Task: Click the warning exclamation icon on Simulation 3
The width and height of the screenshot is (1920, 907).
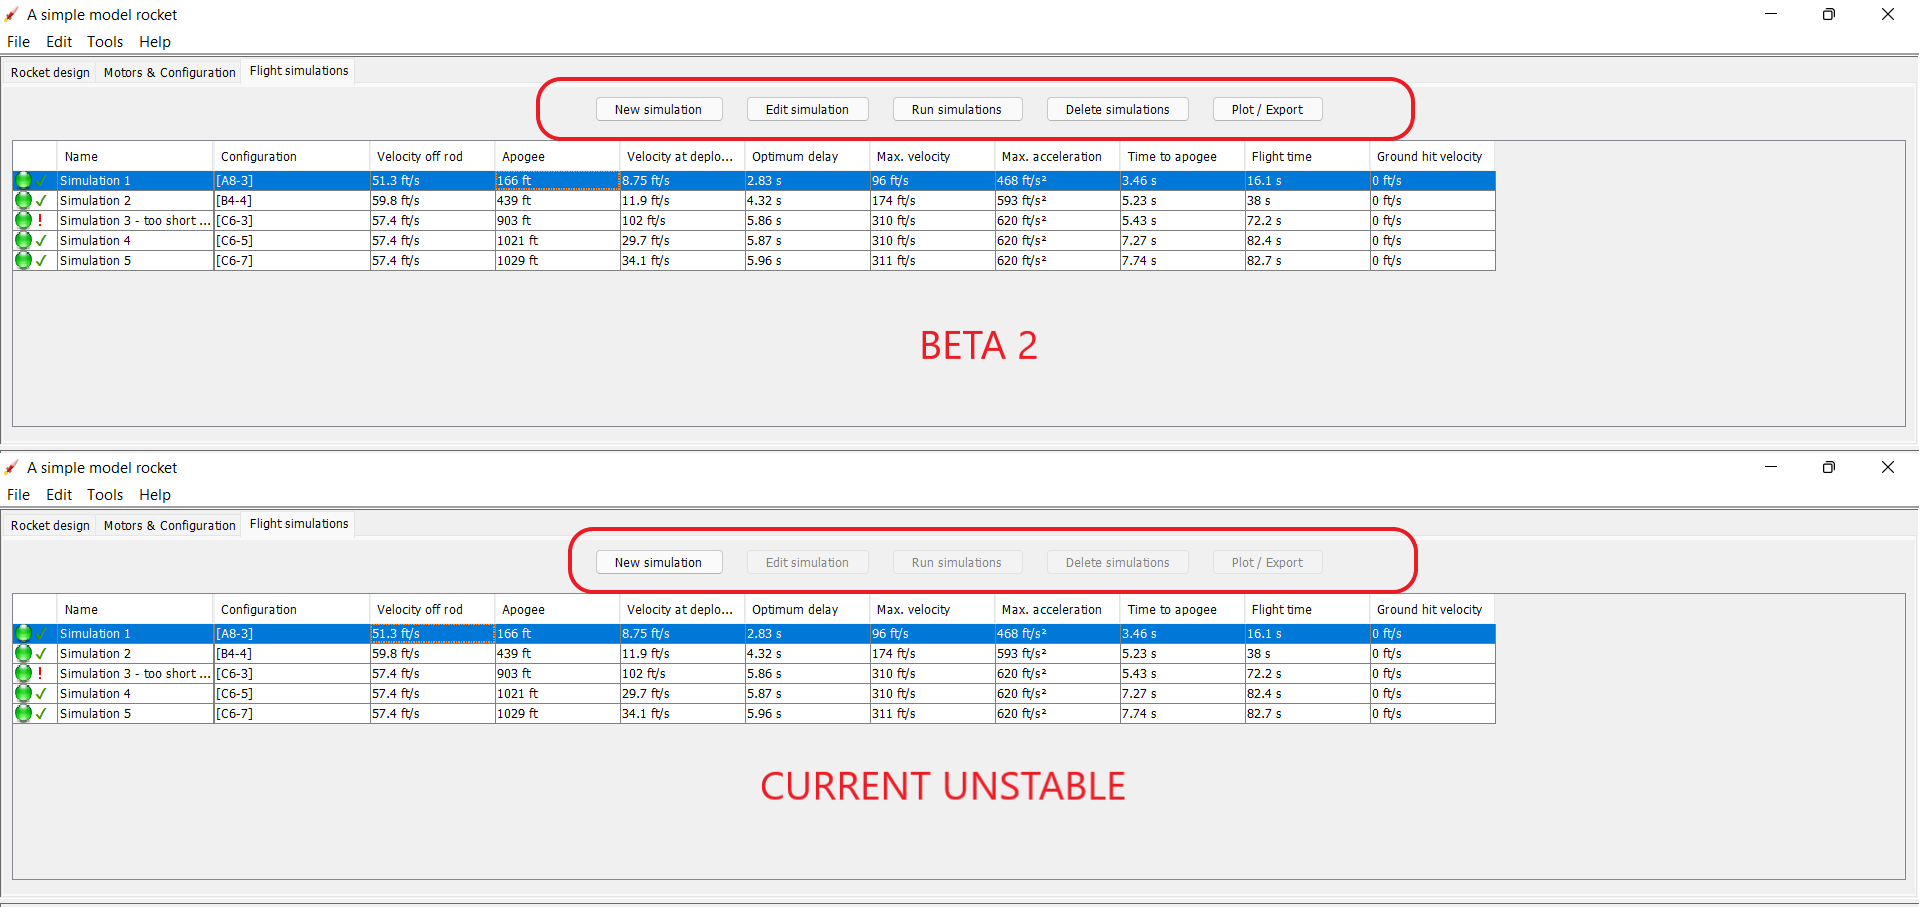Action: point(40,220)
